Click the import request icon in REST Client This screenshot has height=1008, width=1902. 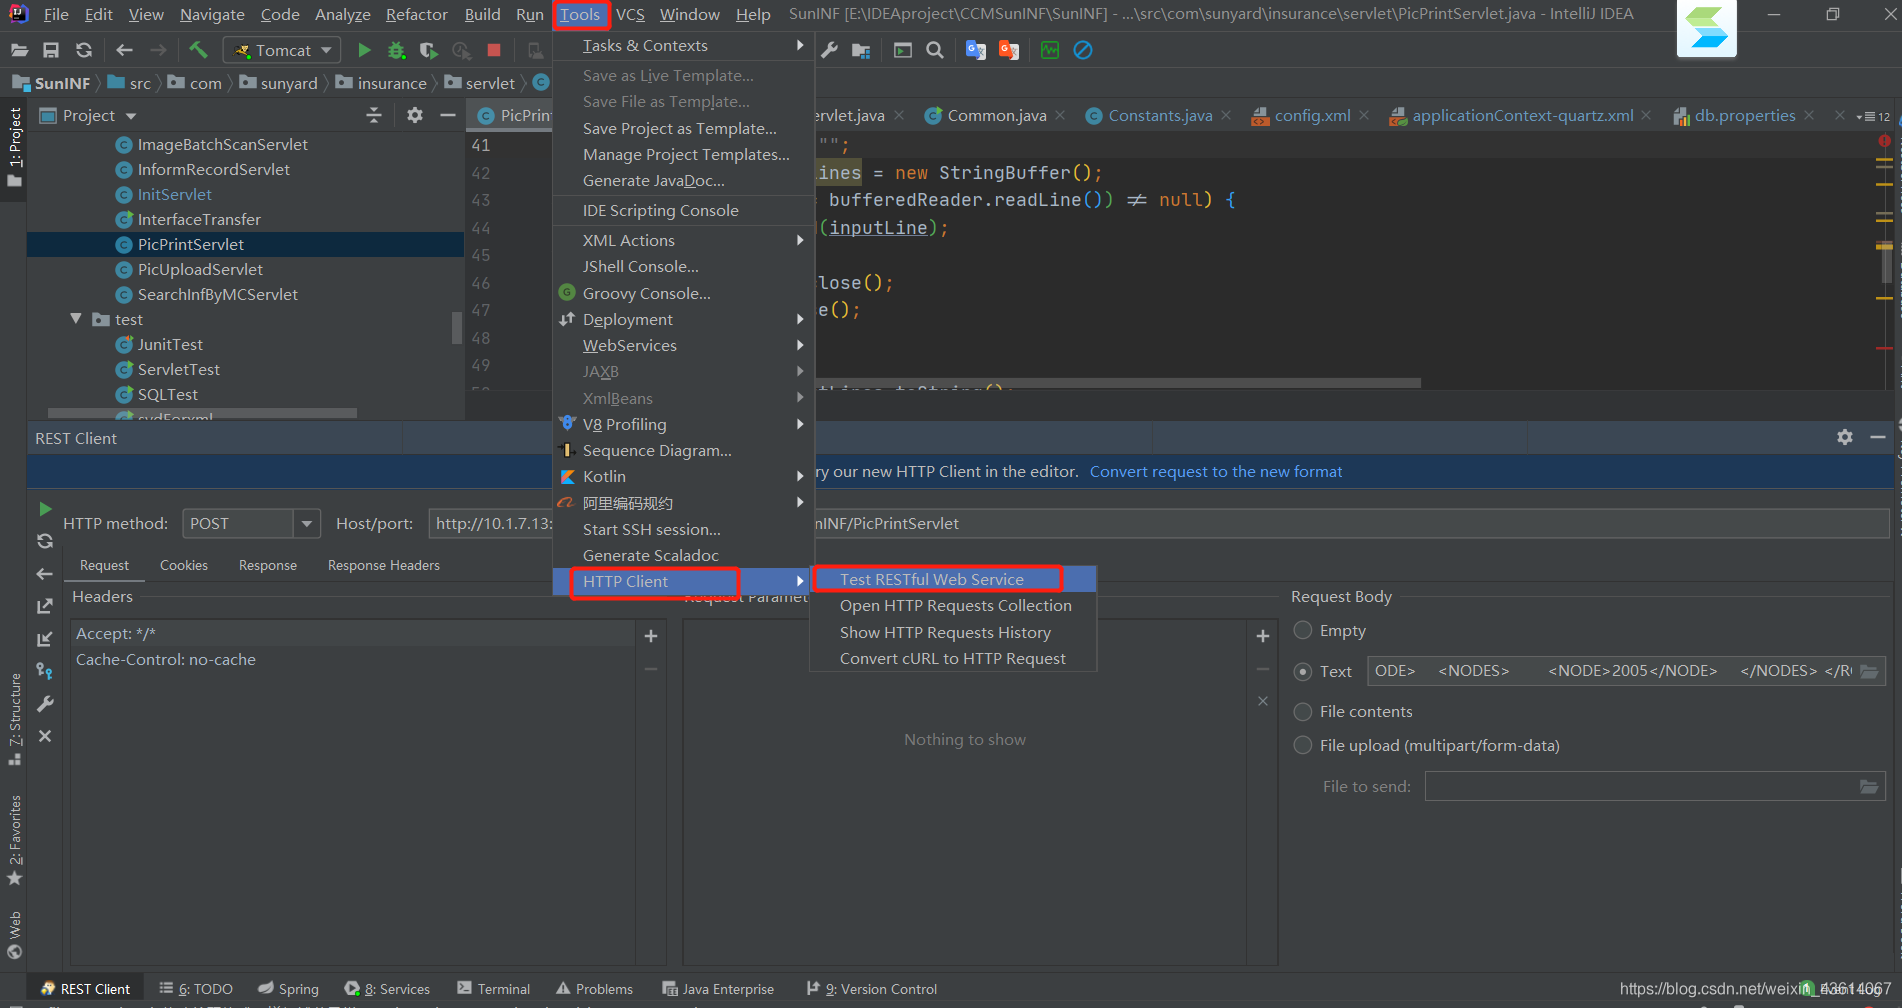[45, 639]
